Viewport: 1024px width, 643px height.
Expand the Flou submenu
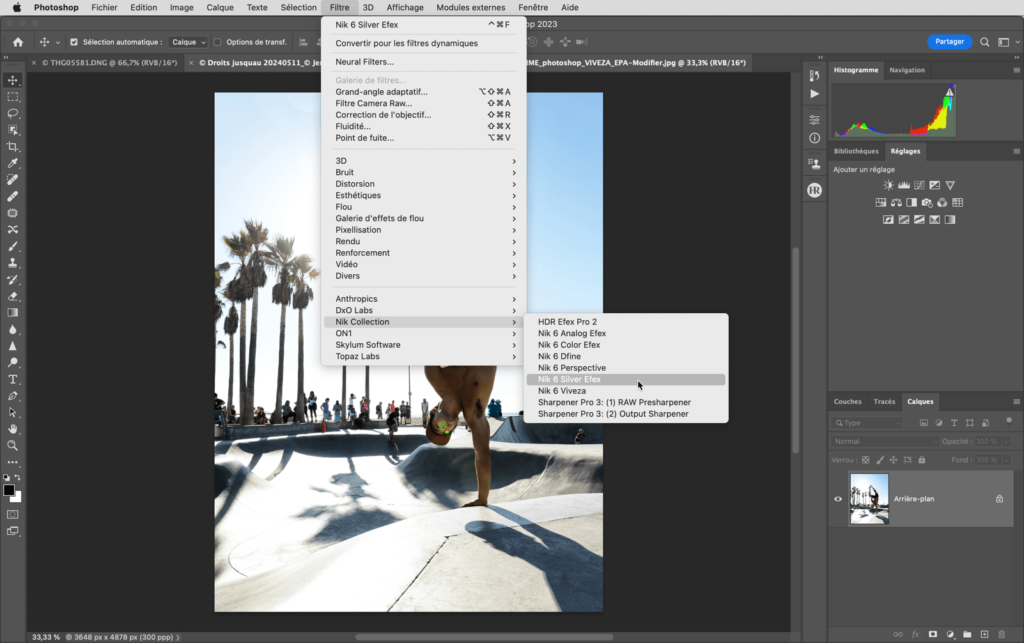(x=425, y=207)
